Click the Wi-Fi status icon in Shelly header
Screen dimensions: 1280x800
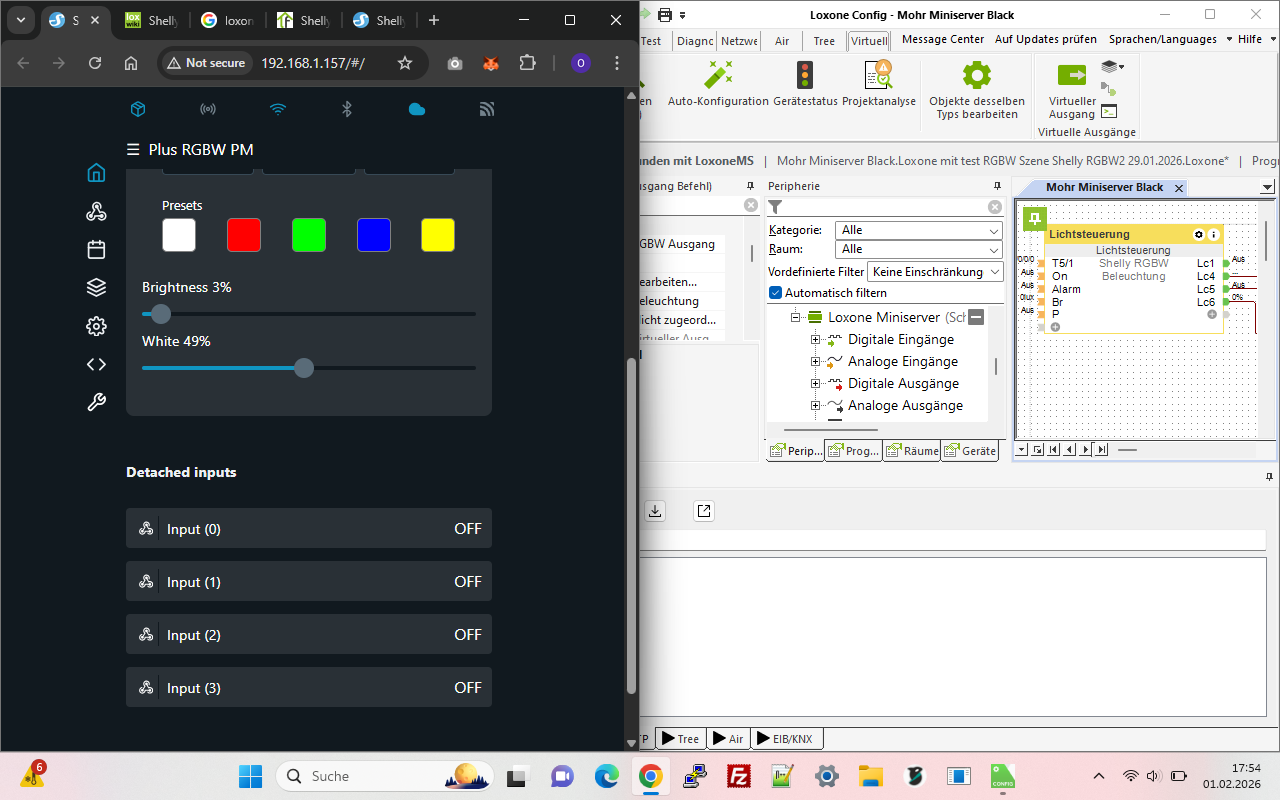[x=278, y=109]
